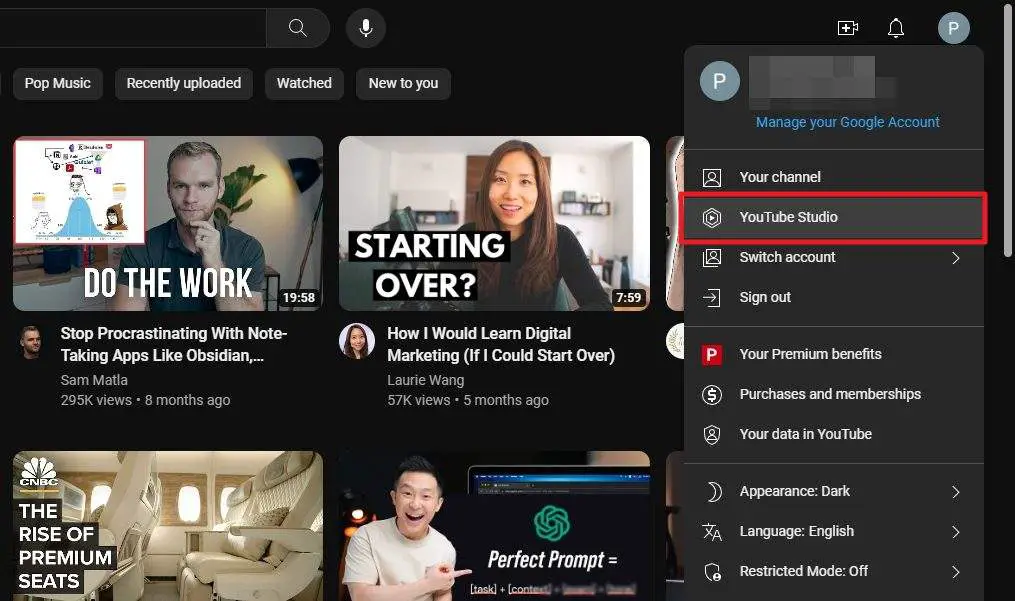Select the Watched filter chip
The height and width of the screenshot is (601, 1015).
tap(304, 84)
